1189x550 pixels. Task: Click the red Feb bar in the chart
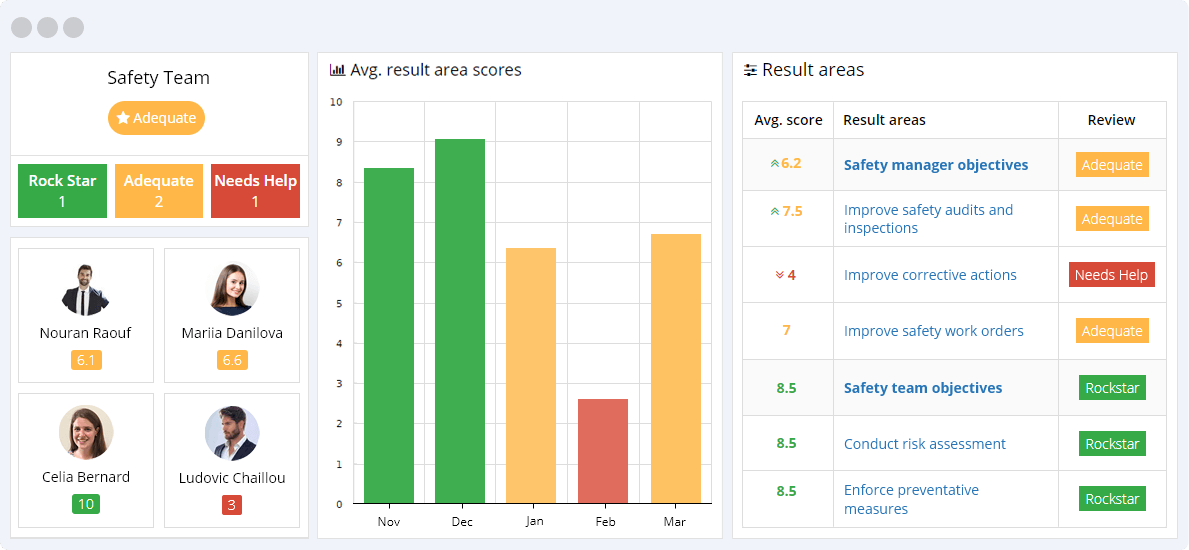603,451
